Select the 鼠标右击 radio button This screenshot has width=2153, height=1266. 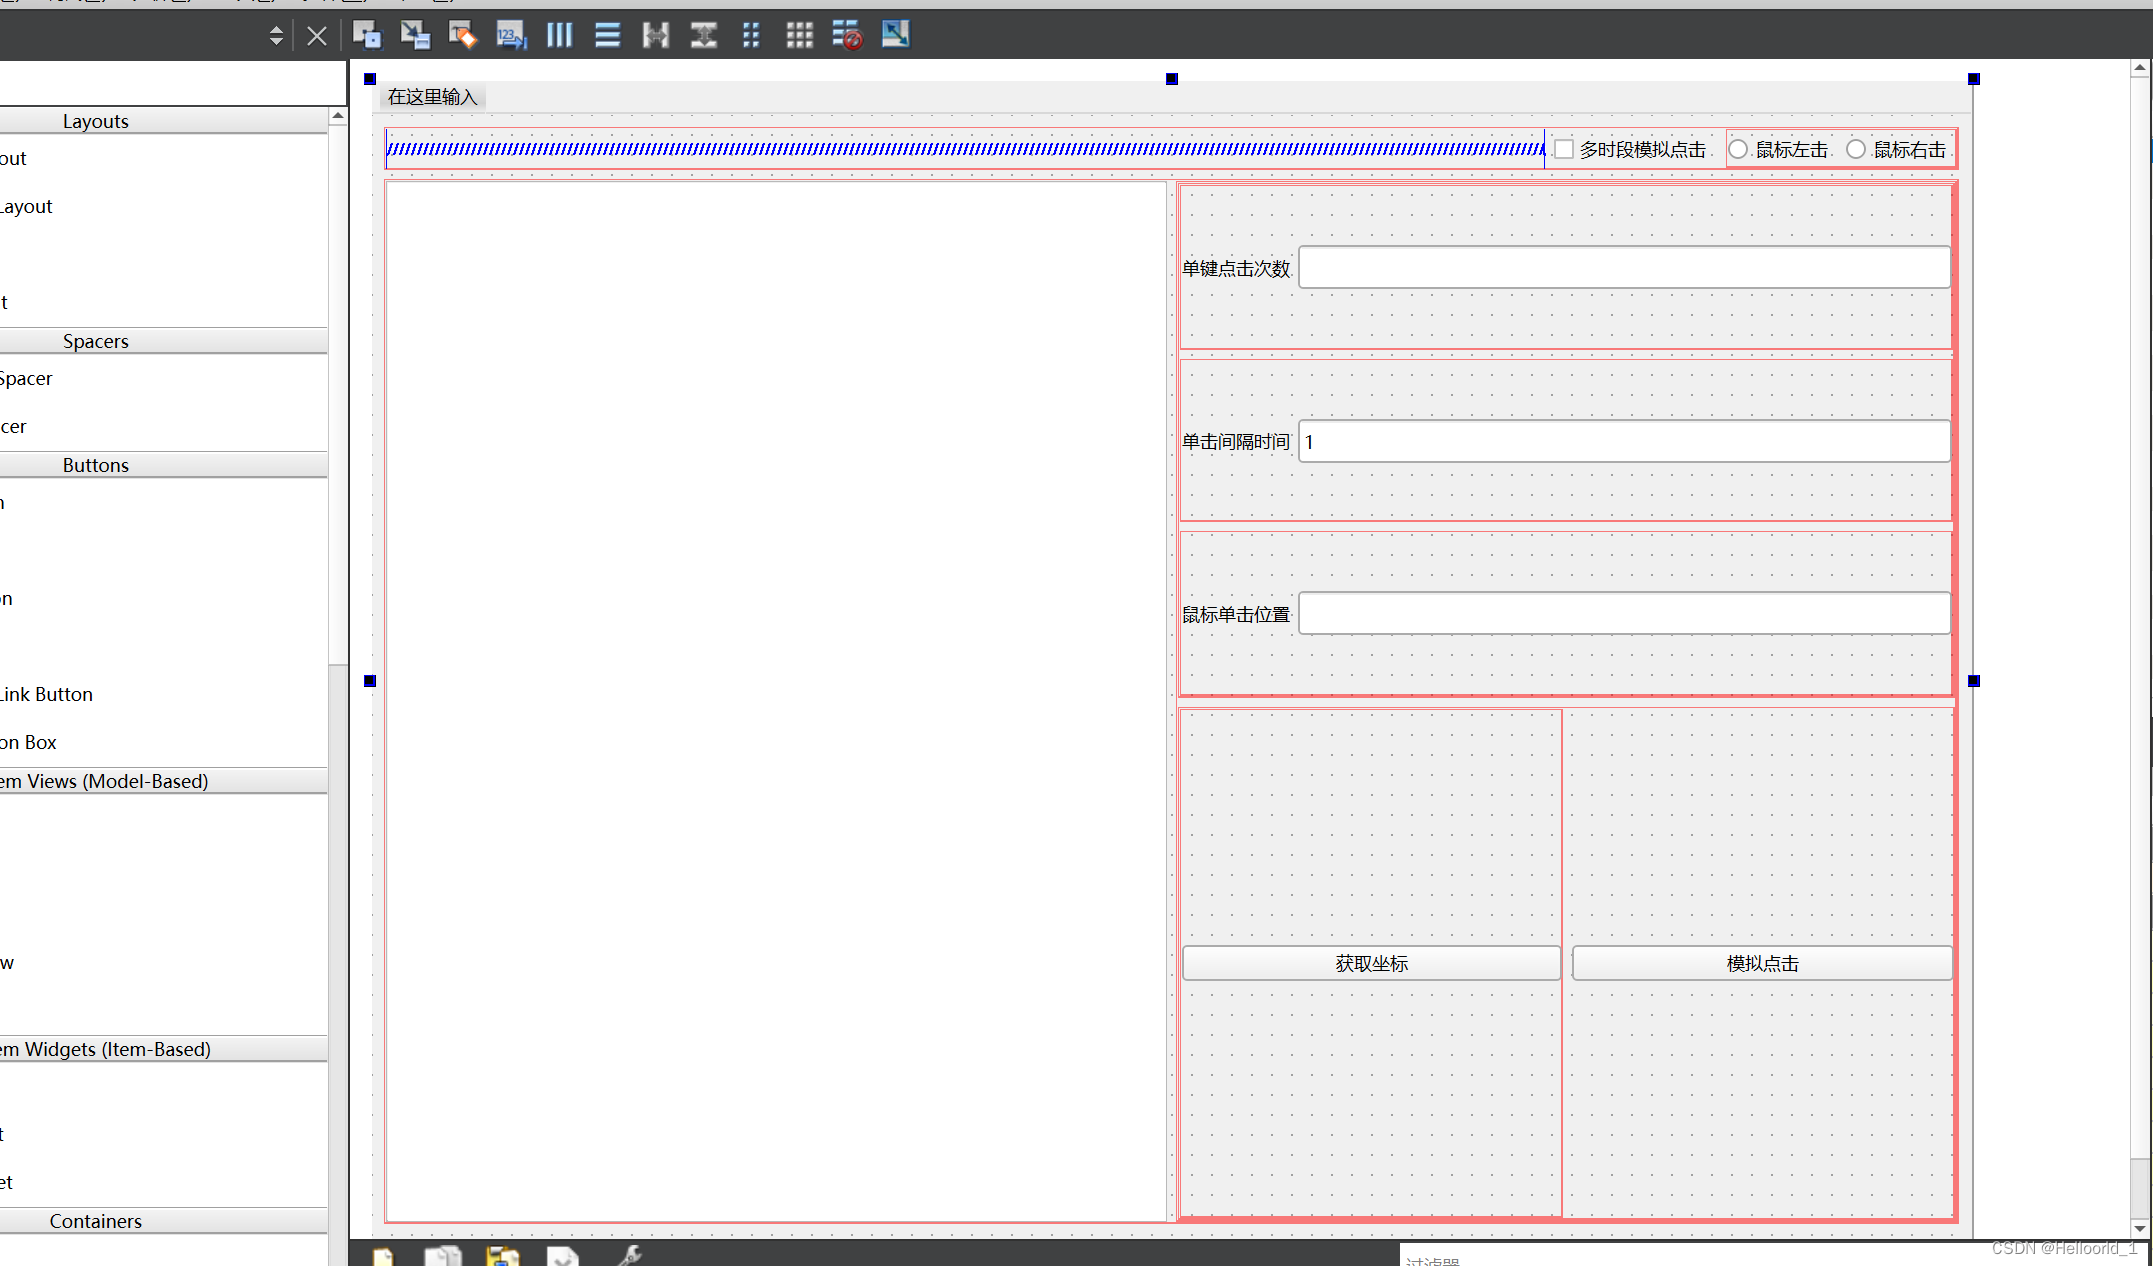[1856, 150]
